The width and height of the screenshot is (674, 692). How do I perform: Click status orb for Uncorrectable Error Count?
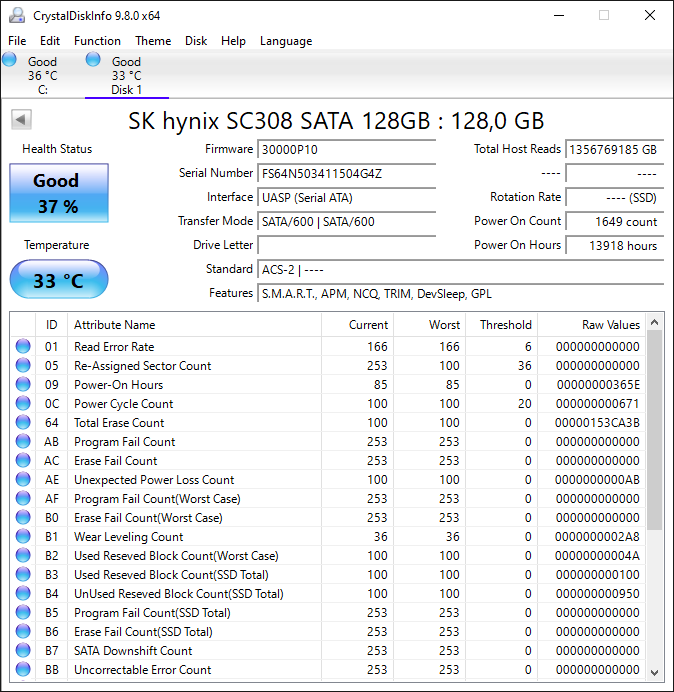click(23, 669)
